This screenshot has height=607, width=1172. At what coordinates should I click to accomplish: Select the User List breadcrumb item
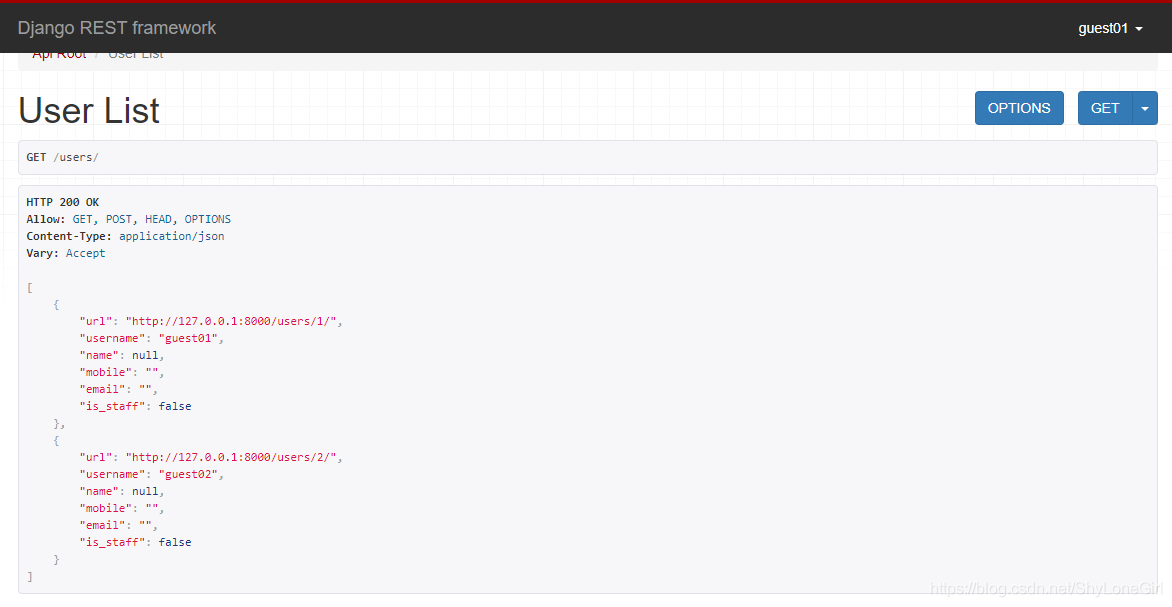click(x=135, y=53)
